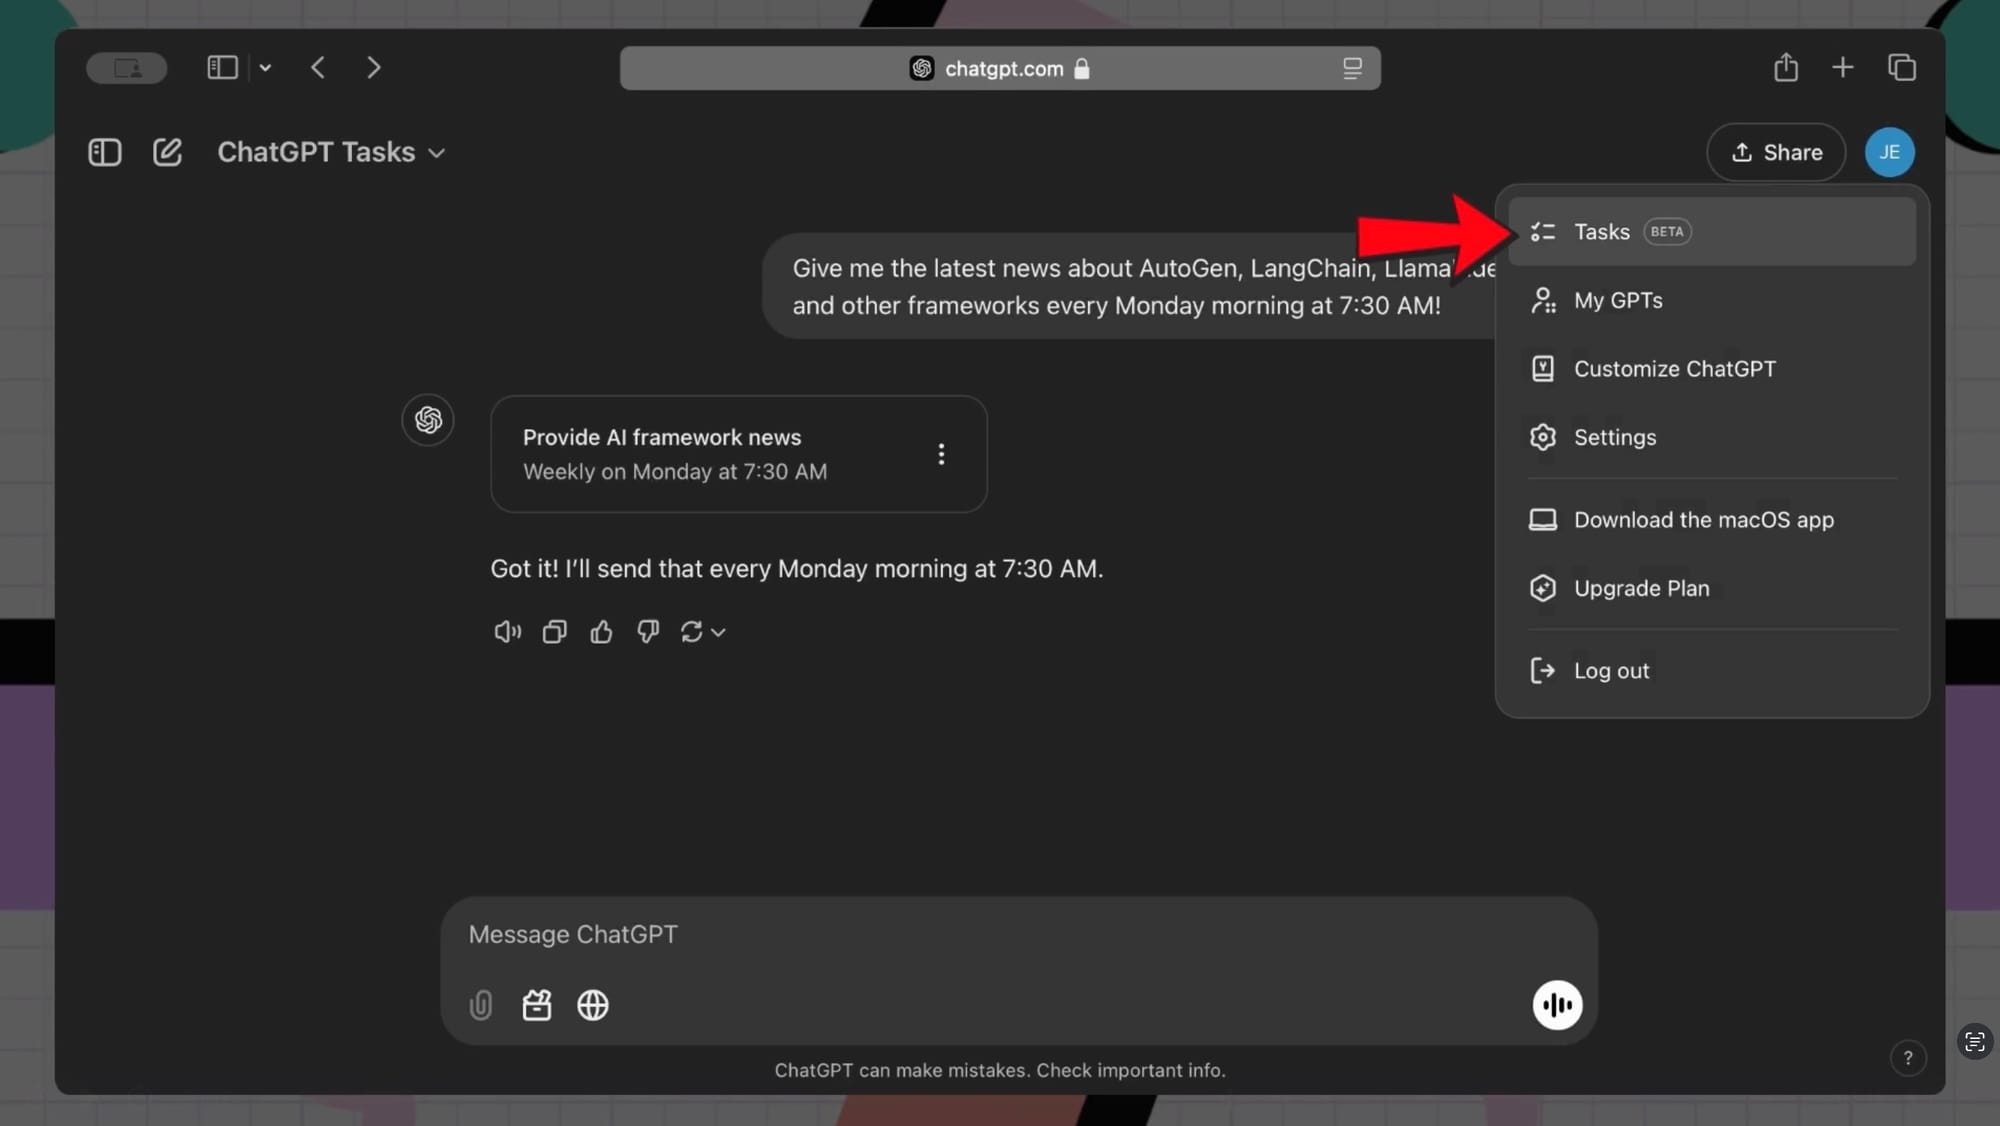Start voice mode with the waveform button

tap(1557, 1005)
